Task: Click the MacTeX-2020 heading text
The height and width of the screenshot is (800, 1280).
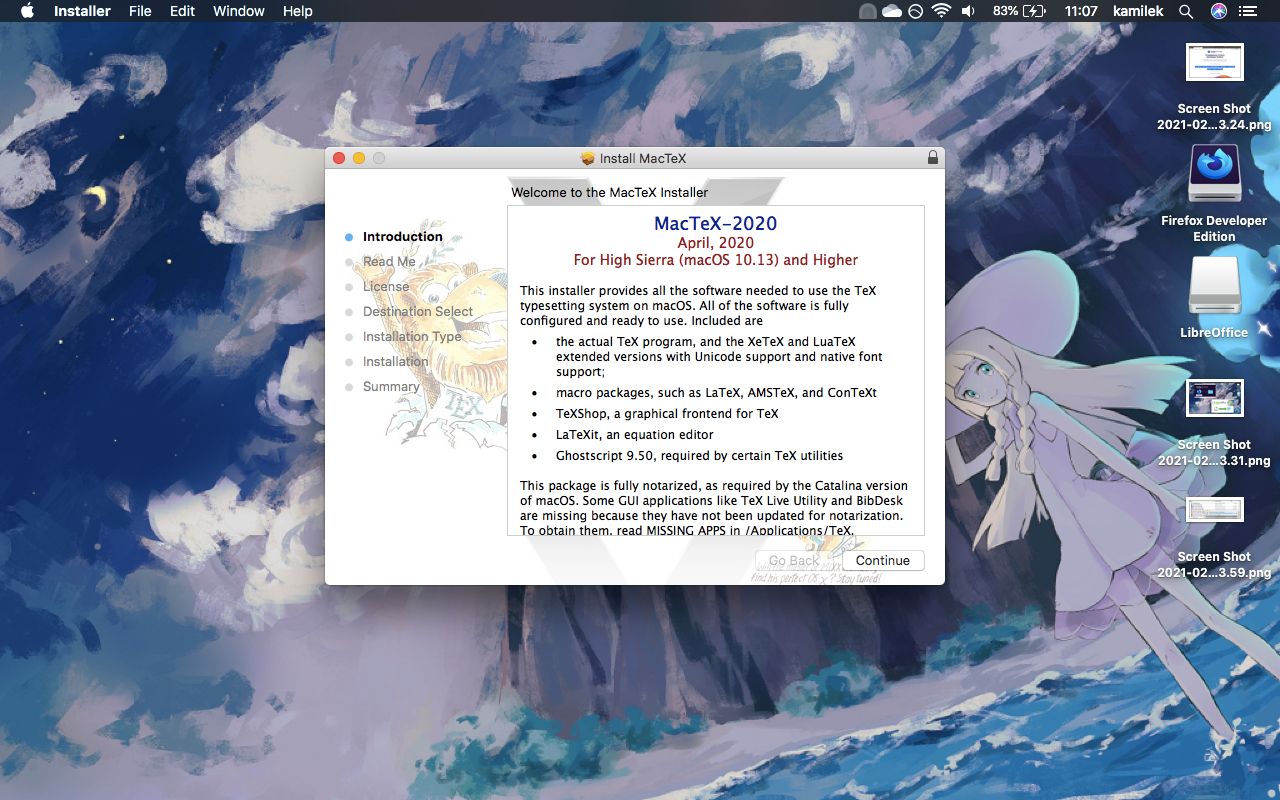Action: (x=715, y=223)
